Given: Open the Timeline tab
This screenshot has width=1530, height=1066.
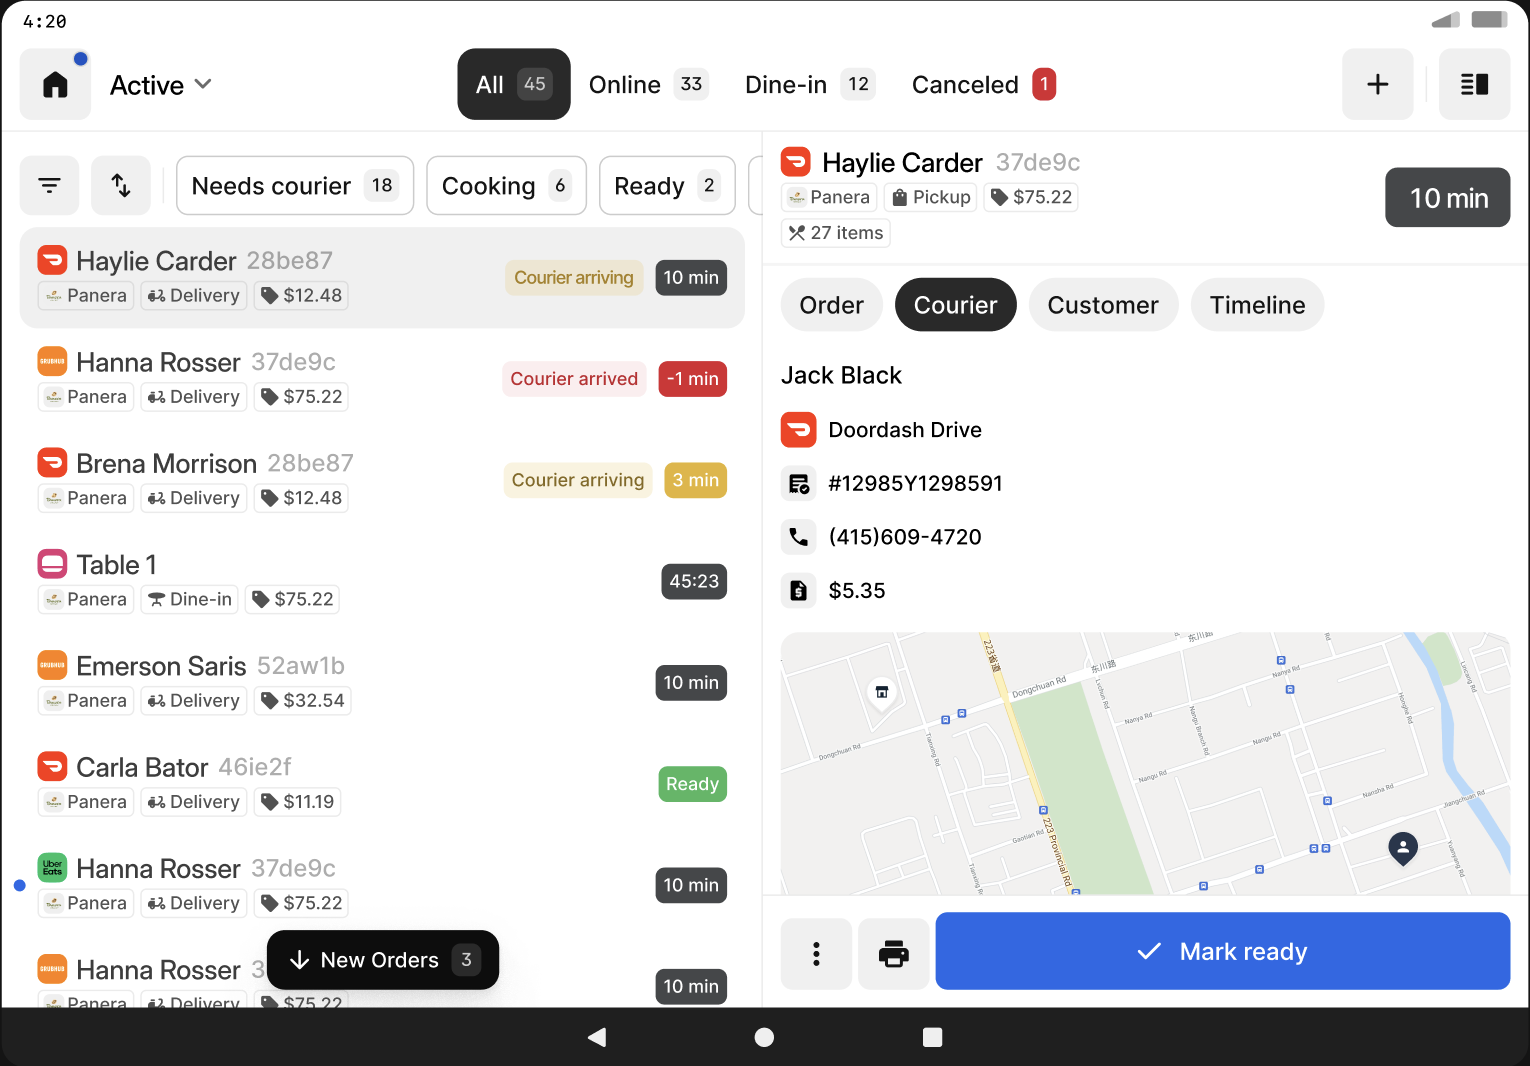Looking at the screenshot, I should [1257, 305].
